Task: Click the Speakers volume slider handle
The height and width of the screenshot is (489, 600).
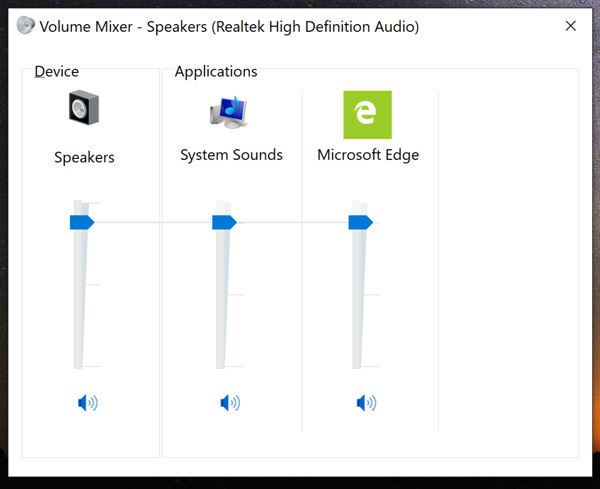Action: tap(81, 222)
